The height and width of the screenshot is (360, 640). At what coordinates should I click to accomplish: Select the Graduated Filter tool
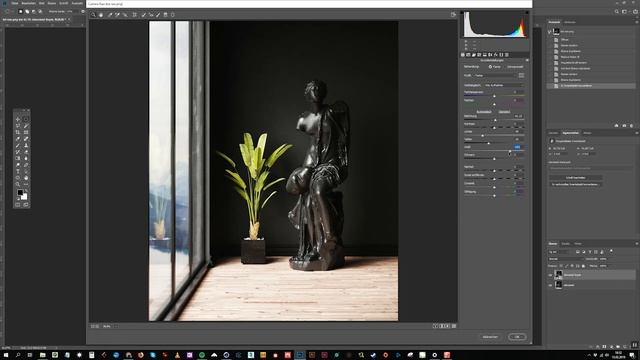coord(165,15)
